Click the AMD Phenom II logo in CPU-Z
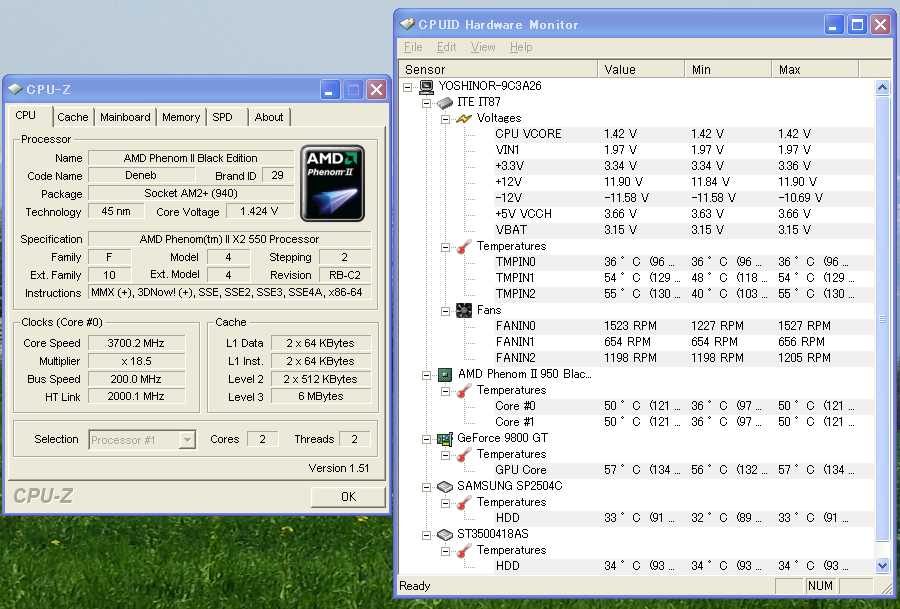Viewport: 900px width, 609px height. (332, 183)
